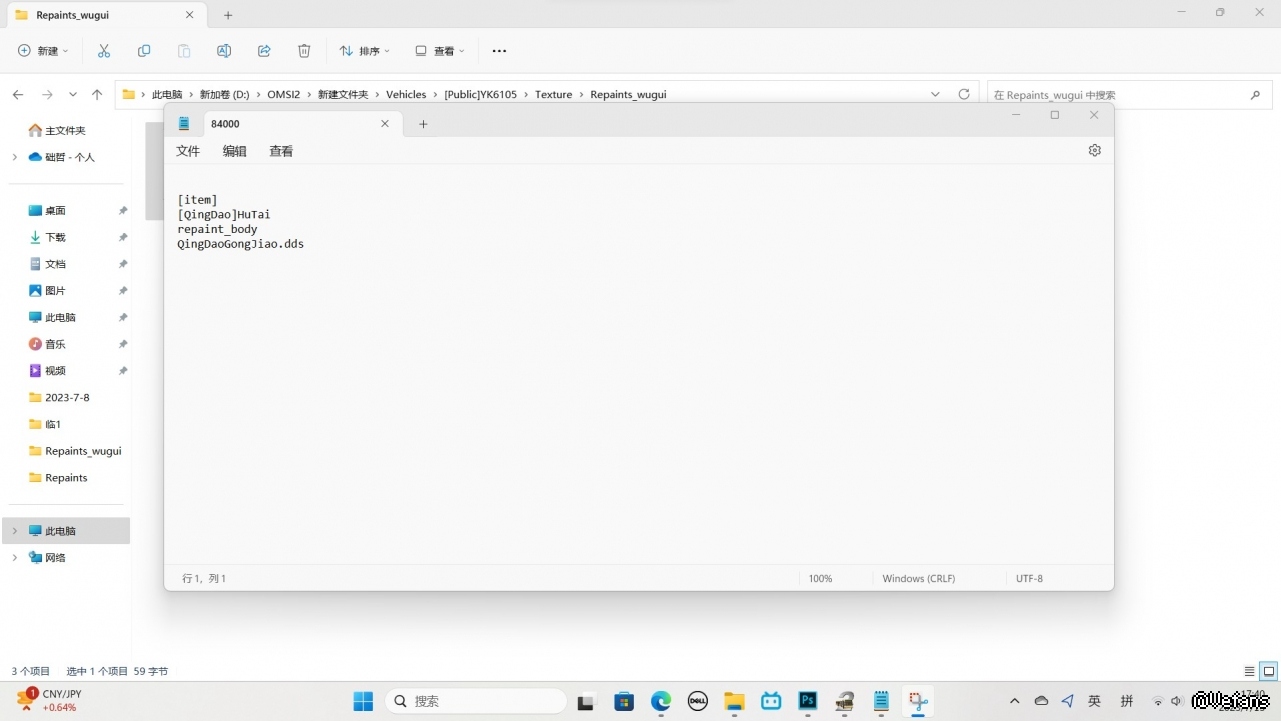Image resolution: width=1281 pixels, height=721 pixels.
Task: Click the location arrow tray icon
Action: 1068,701
